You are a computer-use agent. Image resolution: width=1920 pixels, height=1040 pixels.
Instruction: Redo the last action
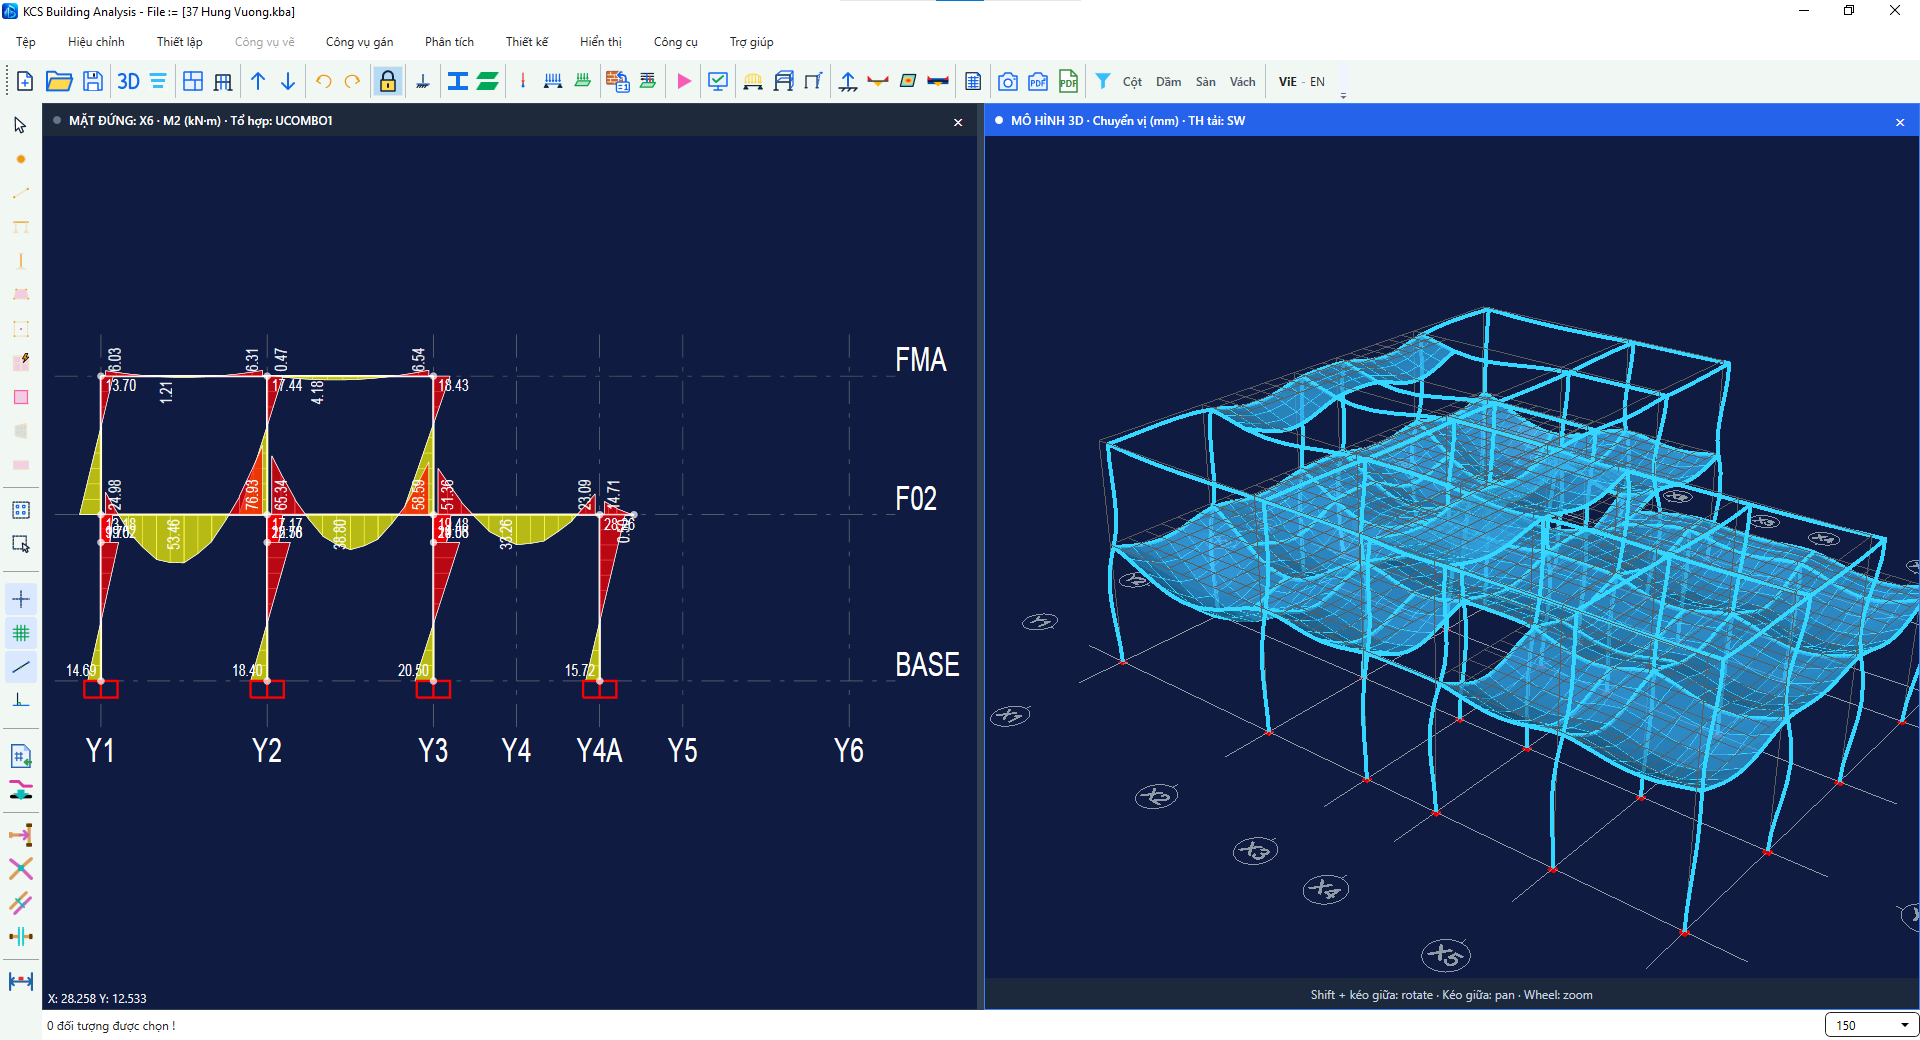click(x=352, y=82)
